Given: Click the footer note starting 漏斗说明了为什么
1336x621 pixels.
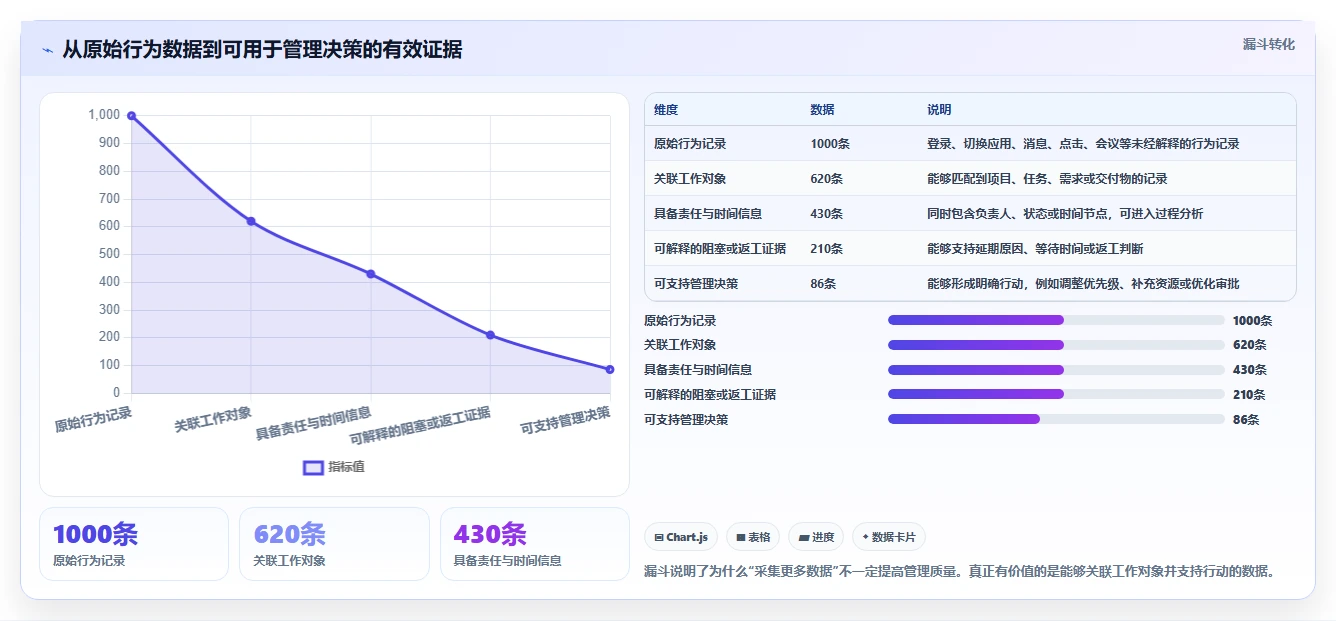Looking at the screenshot, I should tap(960, 572).
